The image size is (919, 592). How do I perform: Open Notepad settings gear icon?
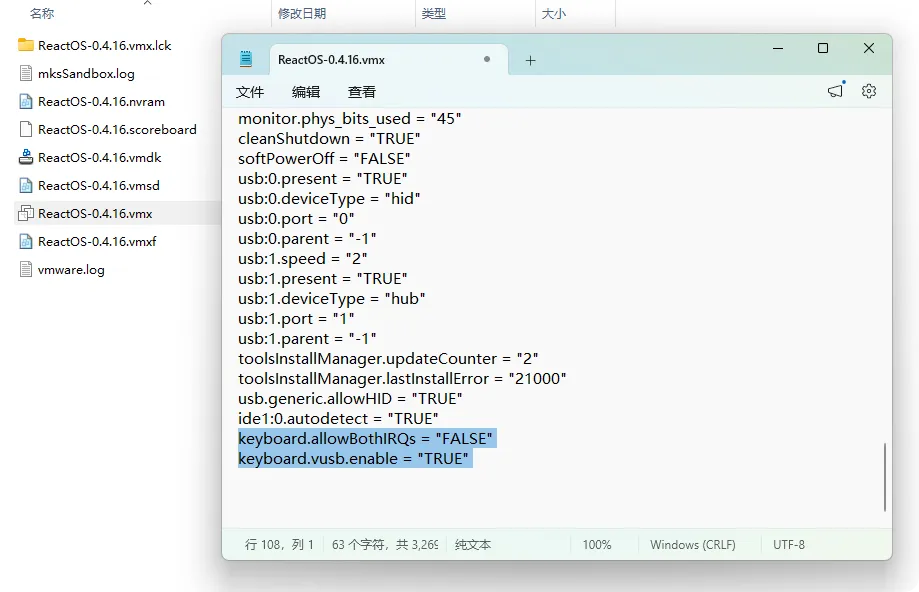[869, 91]
